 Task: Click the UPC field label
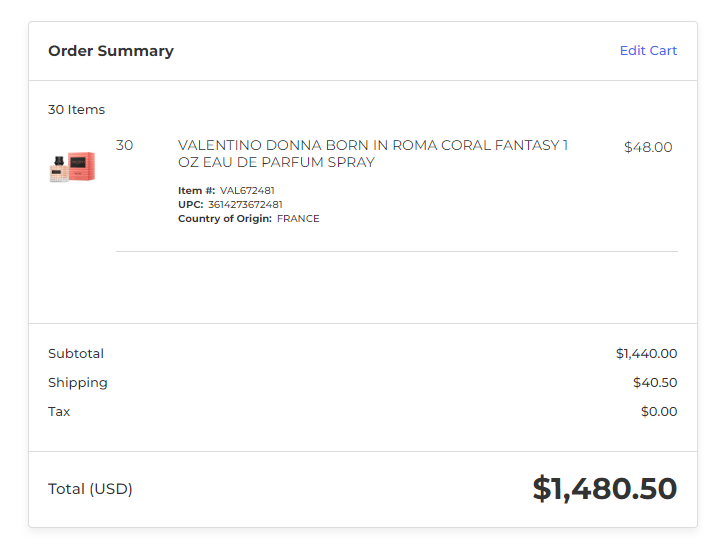pos(191,204)
